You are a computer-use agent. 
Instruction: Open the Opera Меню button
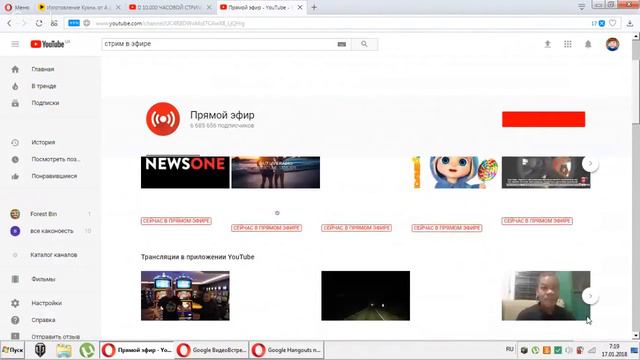pos(17,7)
